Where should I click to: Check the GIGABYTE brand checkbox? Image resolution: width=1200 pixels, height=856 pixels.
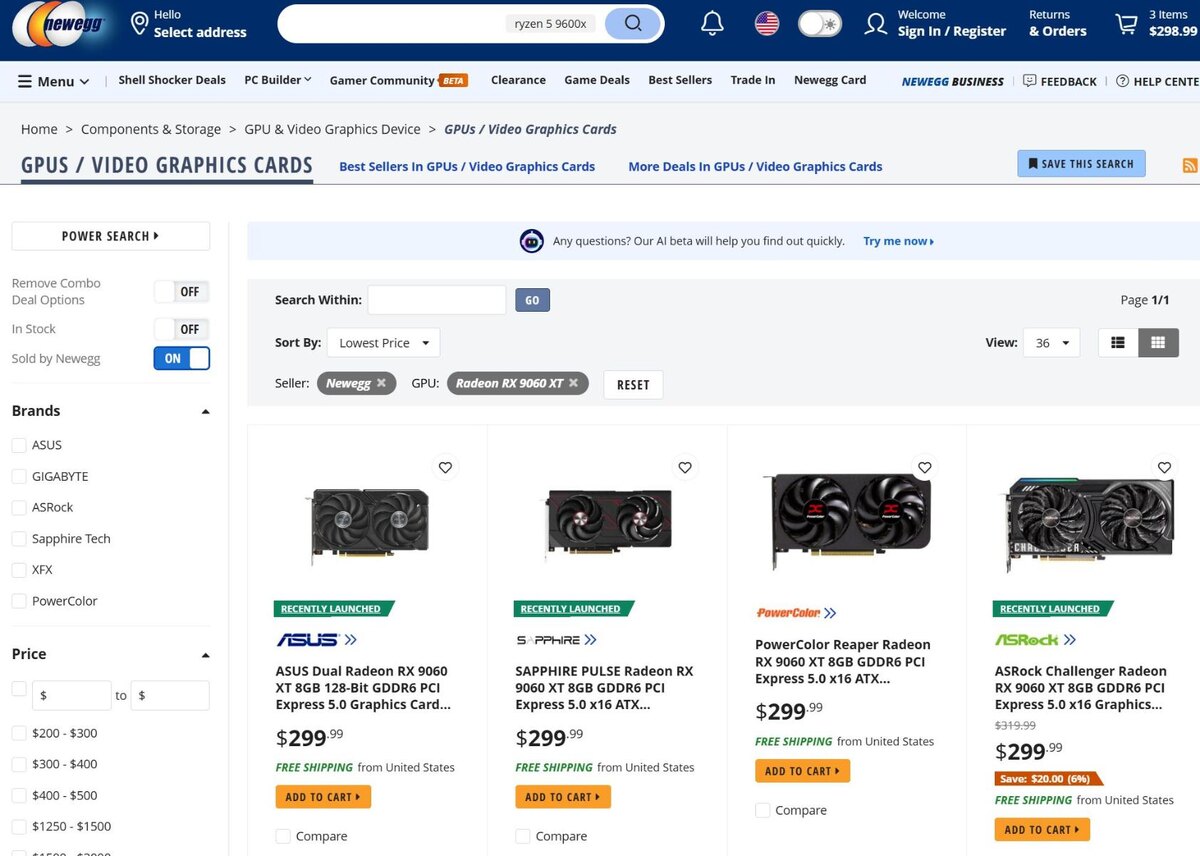pyautogui.click(x=19, y=477)
